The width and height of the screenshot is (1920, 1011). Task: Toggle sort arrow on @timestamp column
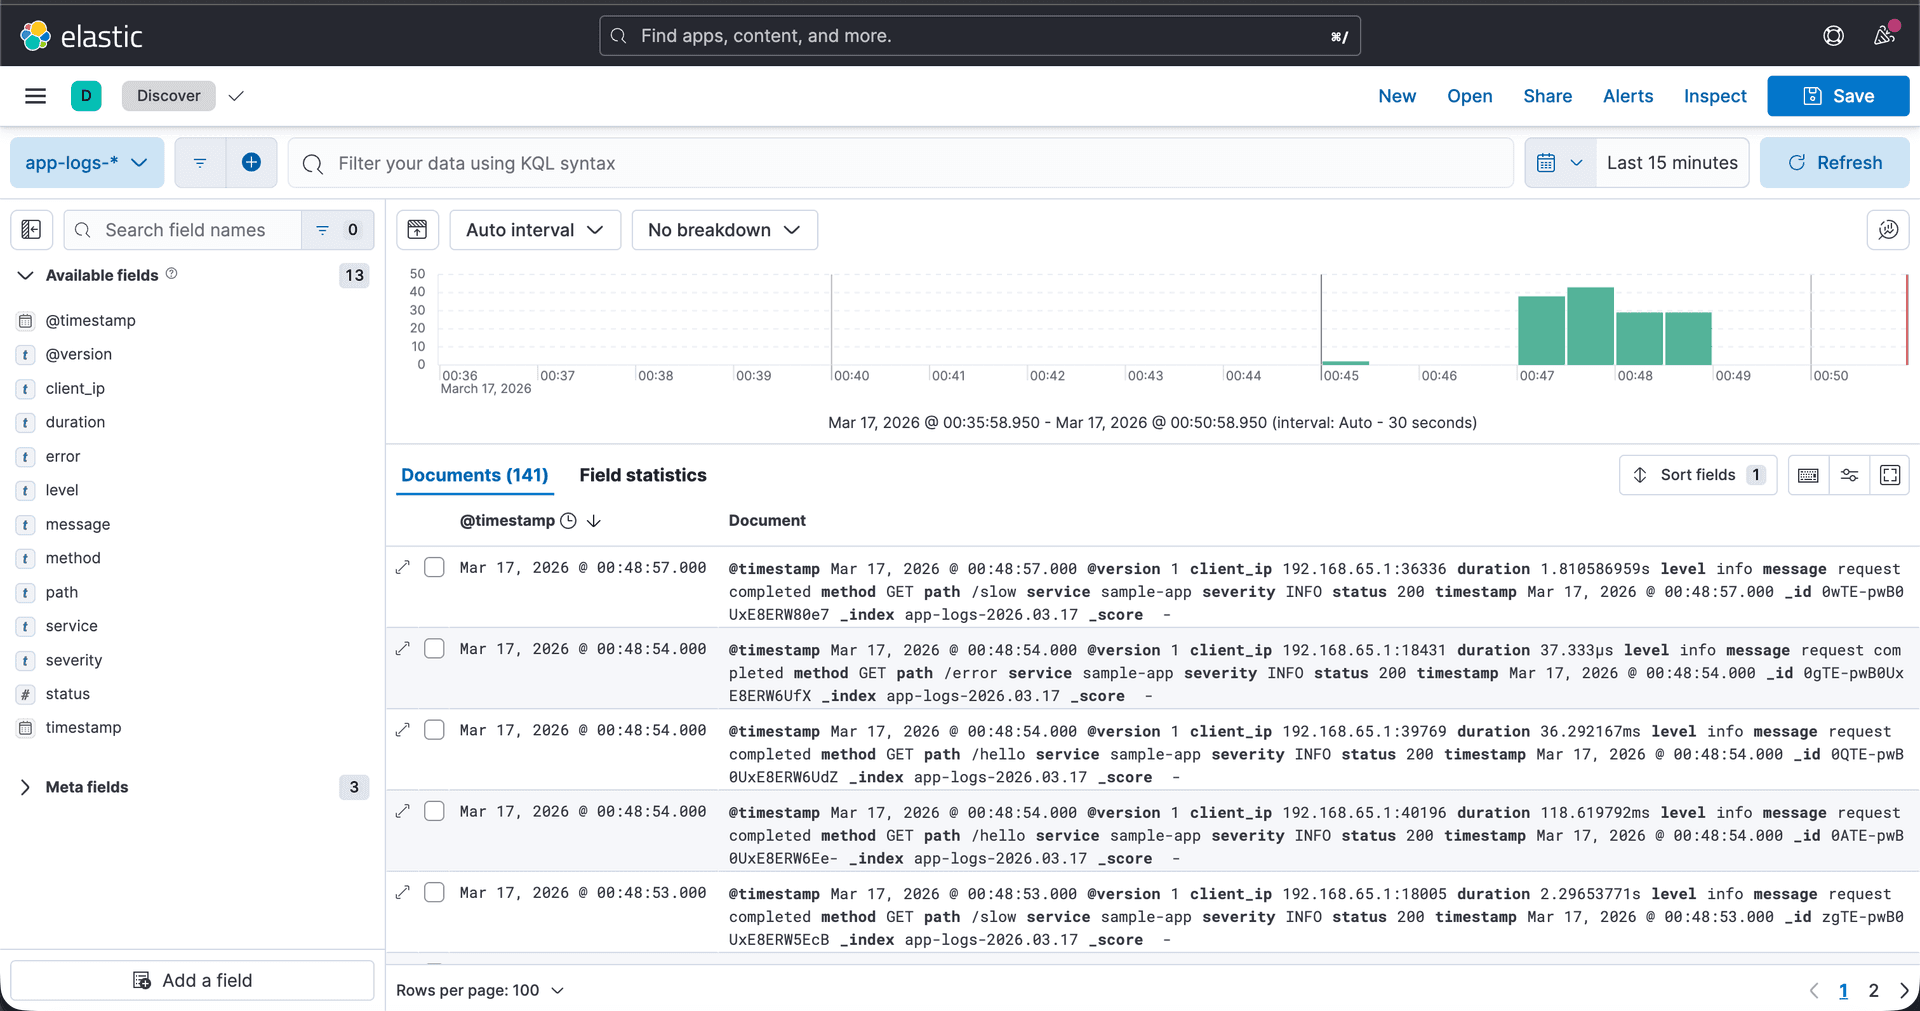coord(594,521)
